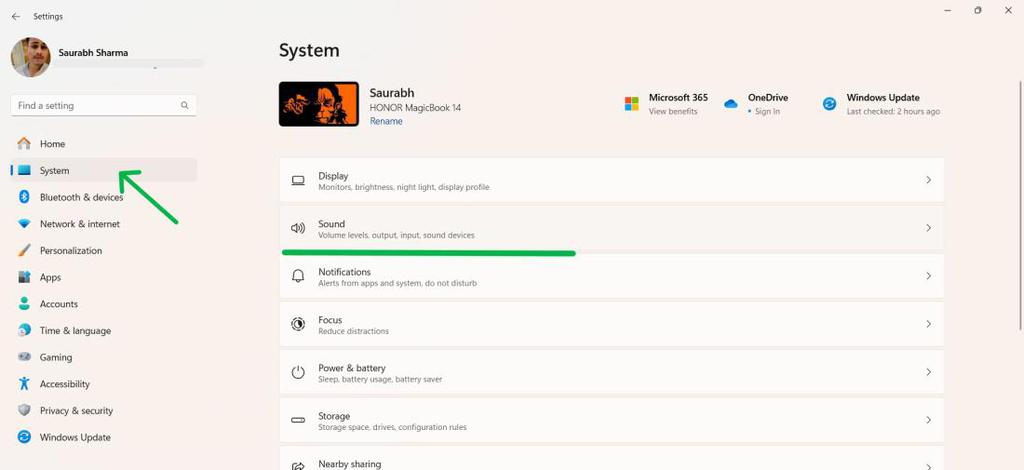Expand the Sound settings chevron
This screenshot has height=470, width=1024.
click(x=928, y=228)
